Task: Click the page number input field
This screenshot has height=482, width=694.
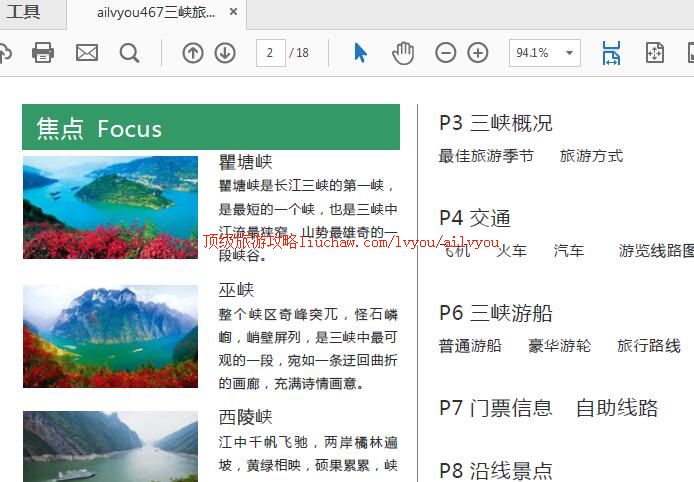Action: pyautogui.click(x=270, y=53)
